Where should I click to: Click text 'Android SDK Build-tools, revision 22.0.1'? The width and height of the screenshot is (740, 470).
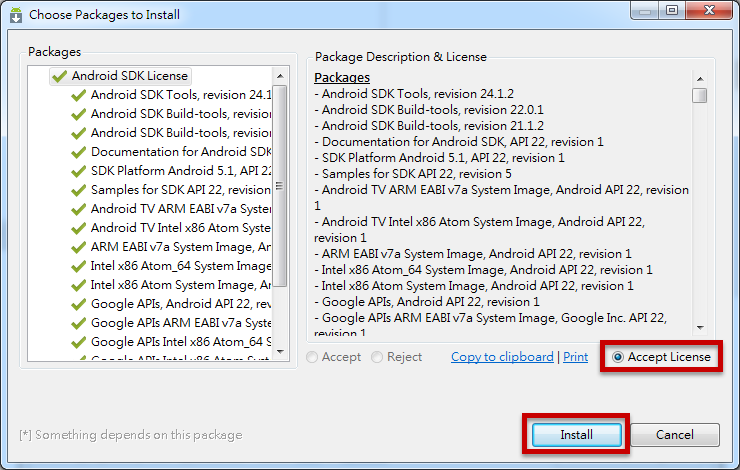pos(433,110)
